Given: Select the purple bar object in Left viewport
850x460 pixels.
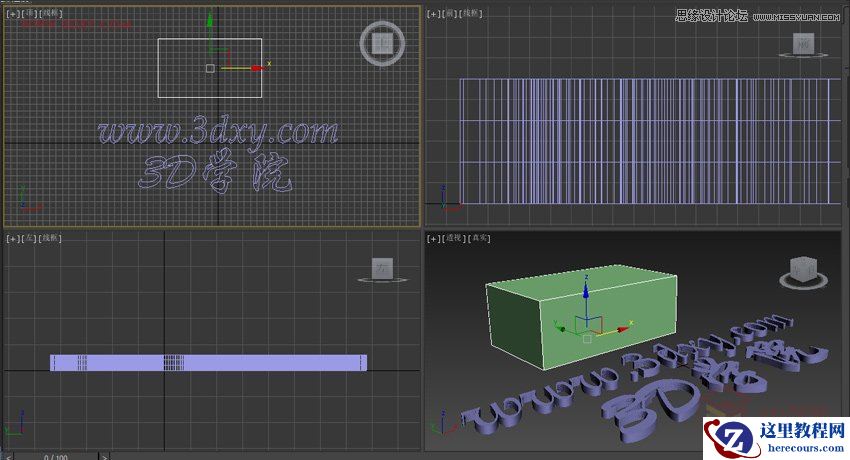Looking at the screenshot, I should [x=208, y=363].
